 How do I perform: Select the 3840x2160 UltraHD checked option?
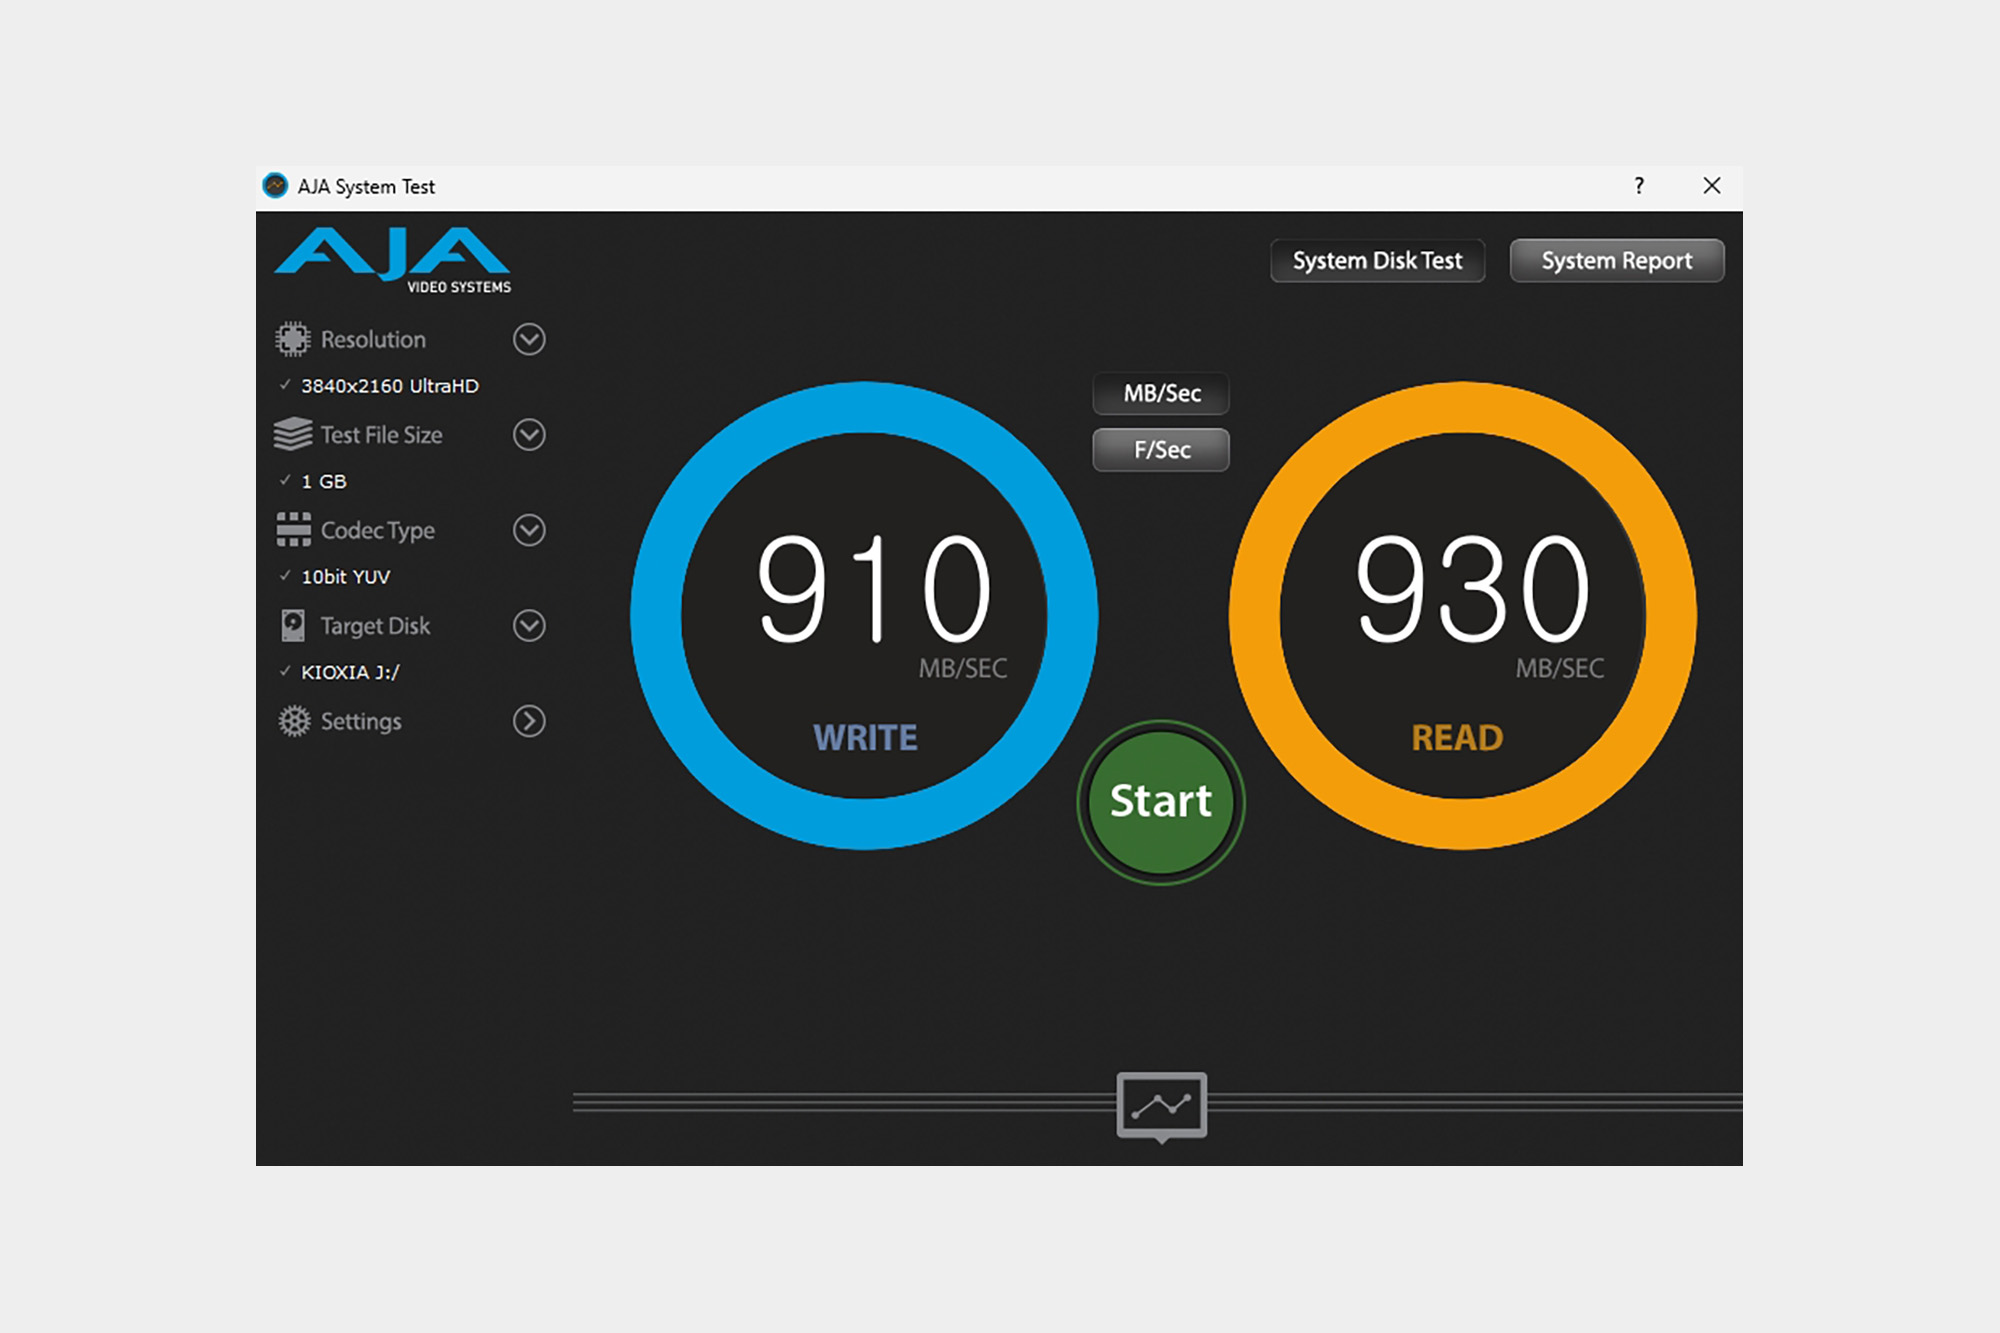(389, 386)
